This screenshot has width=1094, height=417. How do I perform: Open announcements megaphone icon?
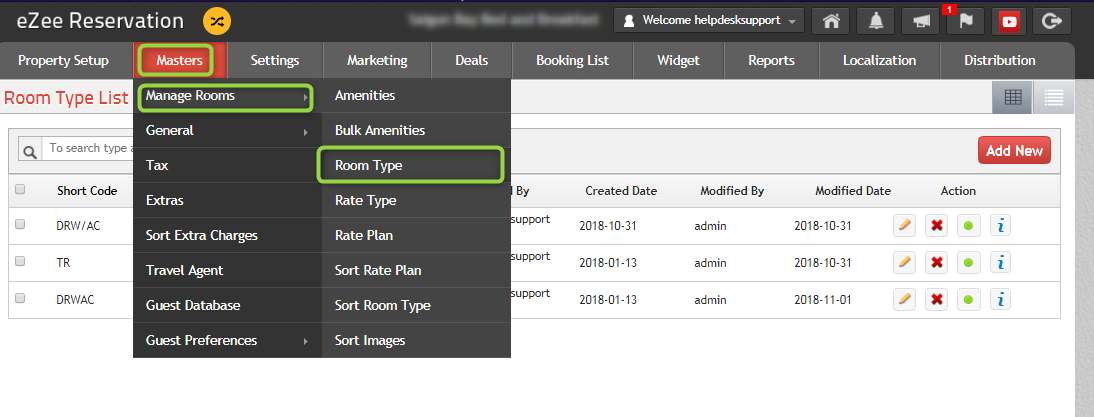[921, 21]
